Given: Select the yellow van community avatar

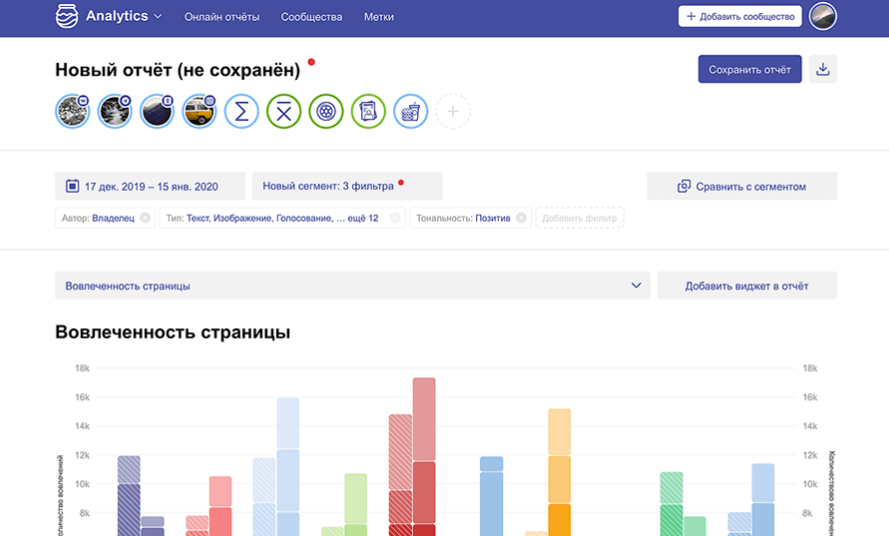Looking at the screenshot, I should (x=199, y=111).
